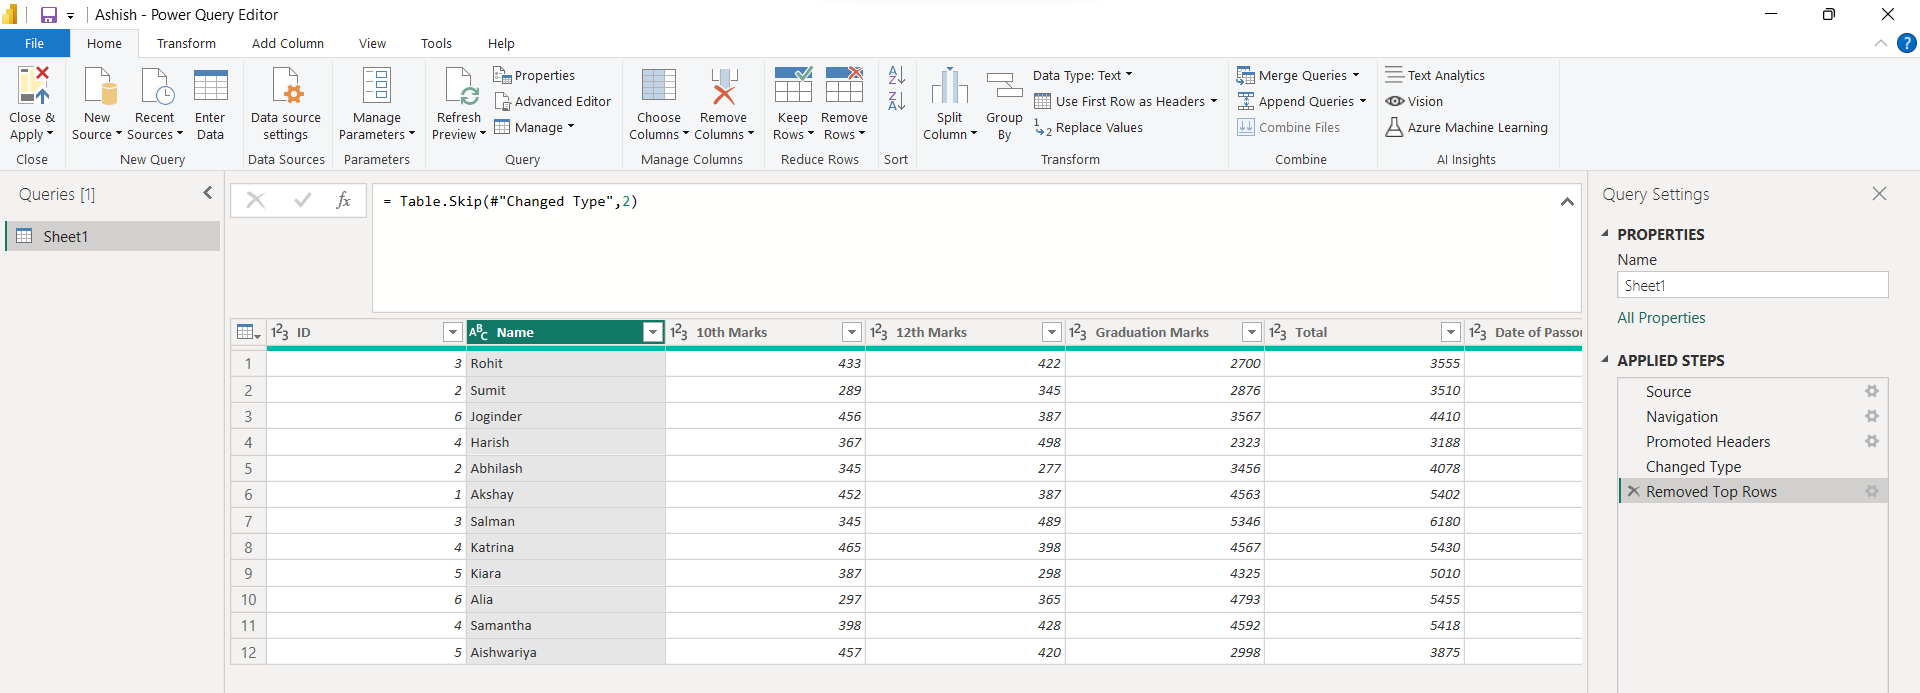The width and height of the screenshot is (1920, 693).
Task: Switch to the Transform ribbon tab
Action: 186,44
